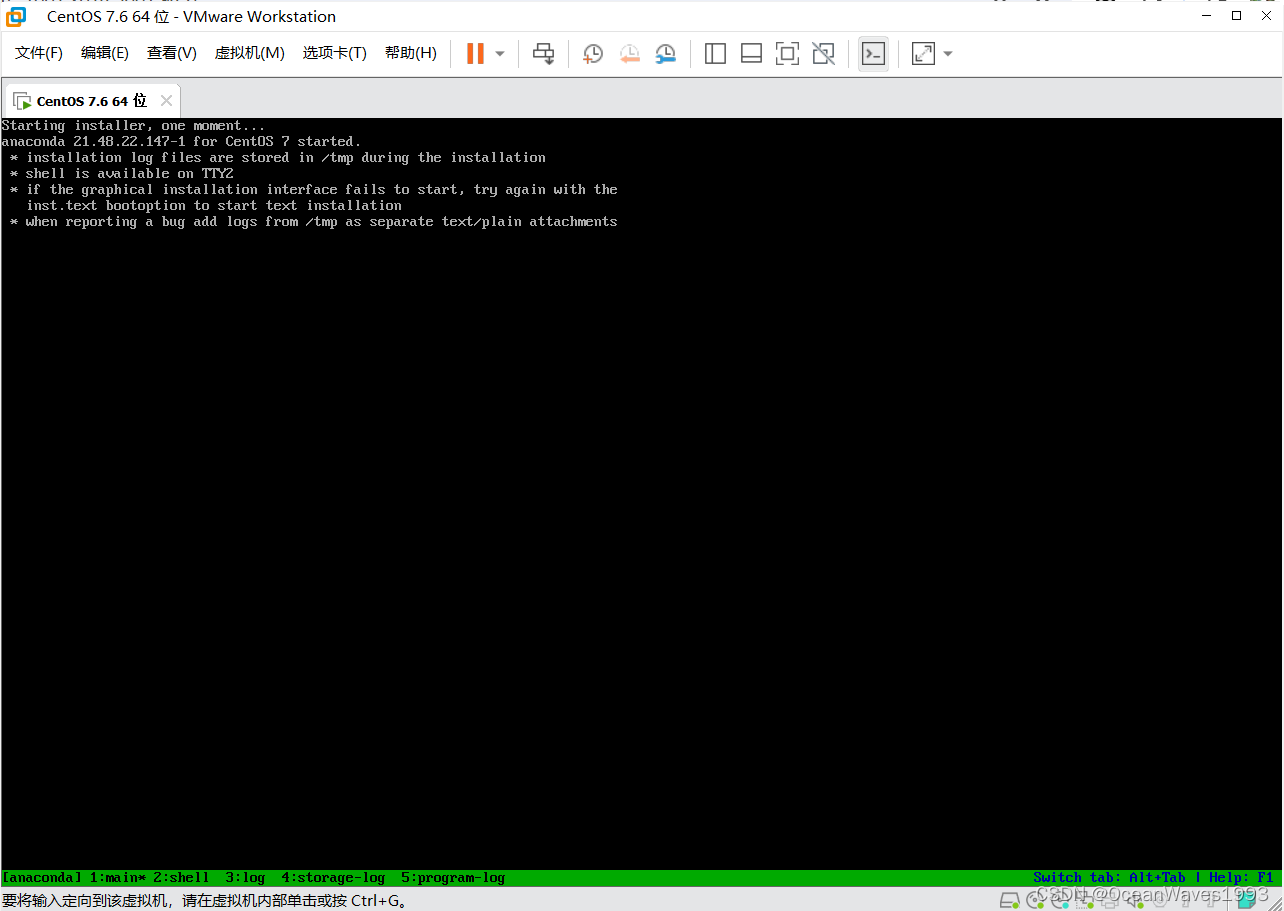
Task: Click 'Switch tab: Alt+Tab' hint text
Action: point(1109,878)
